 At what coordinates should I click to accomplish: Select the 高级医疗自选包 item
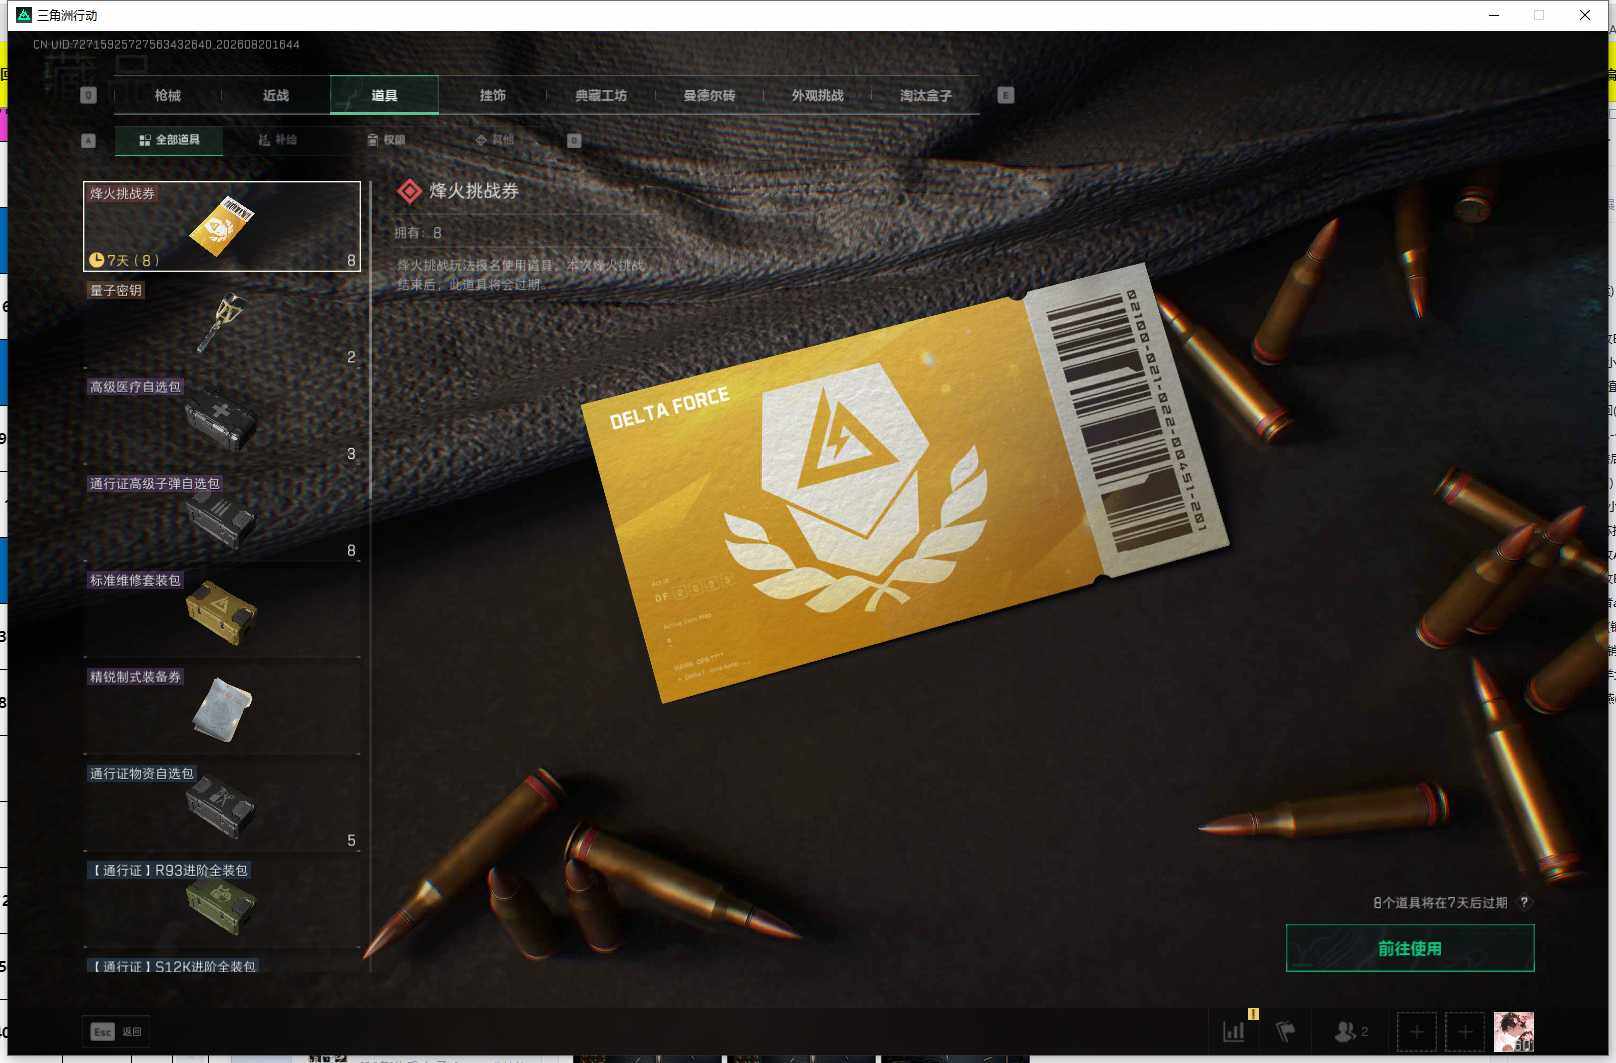point(222,421)
